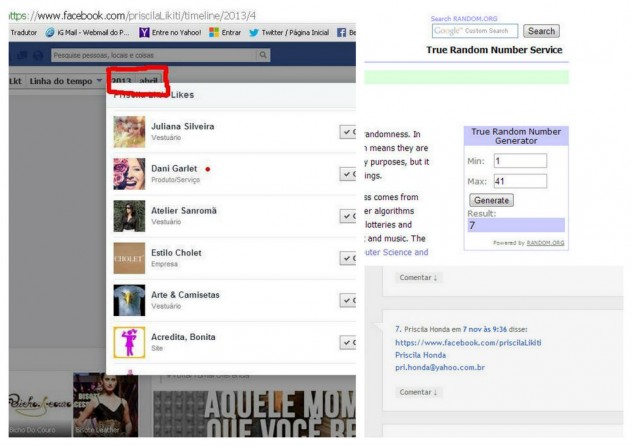
Task: Open comment 7 date link 7 nov às 9:36
Action: pos(484,329)
